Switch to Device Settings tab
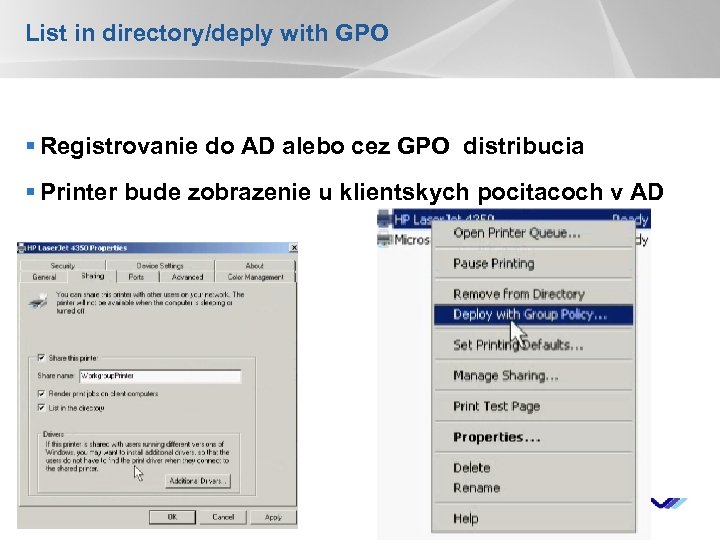This screenshot has width=720, height=540. (160, 265)
